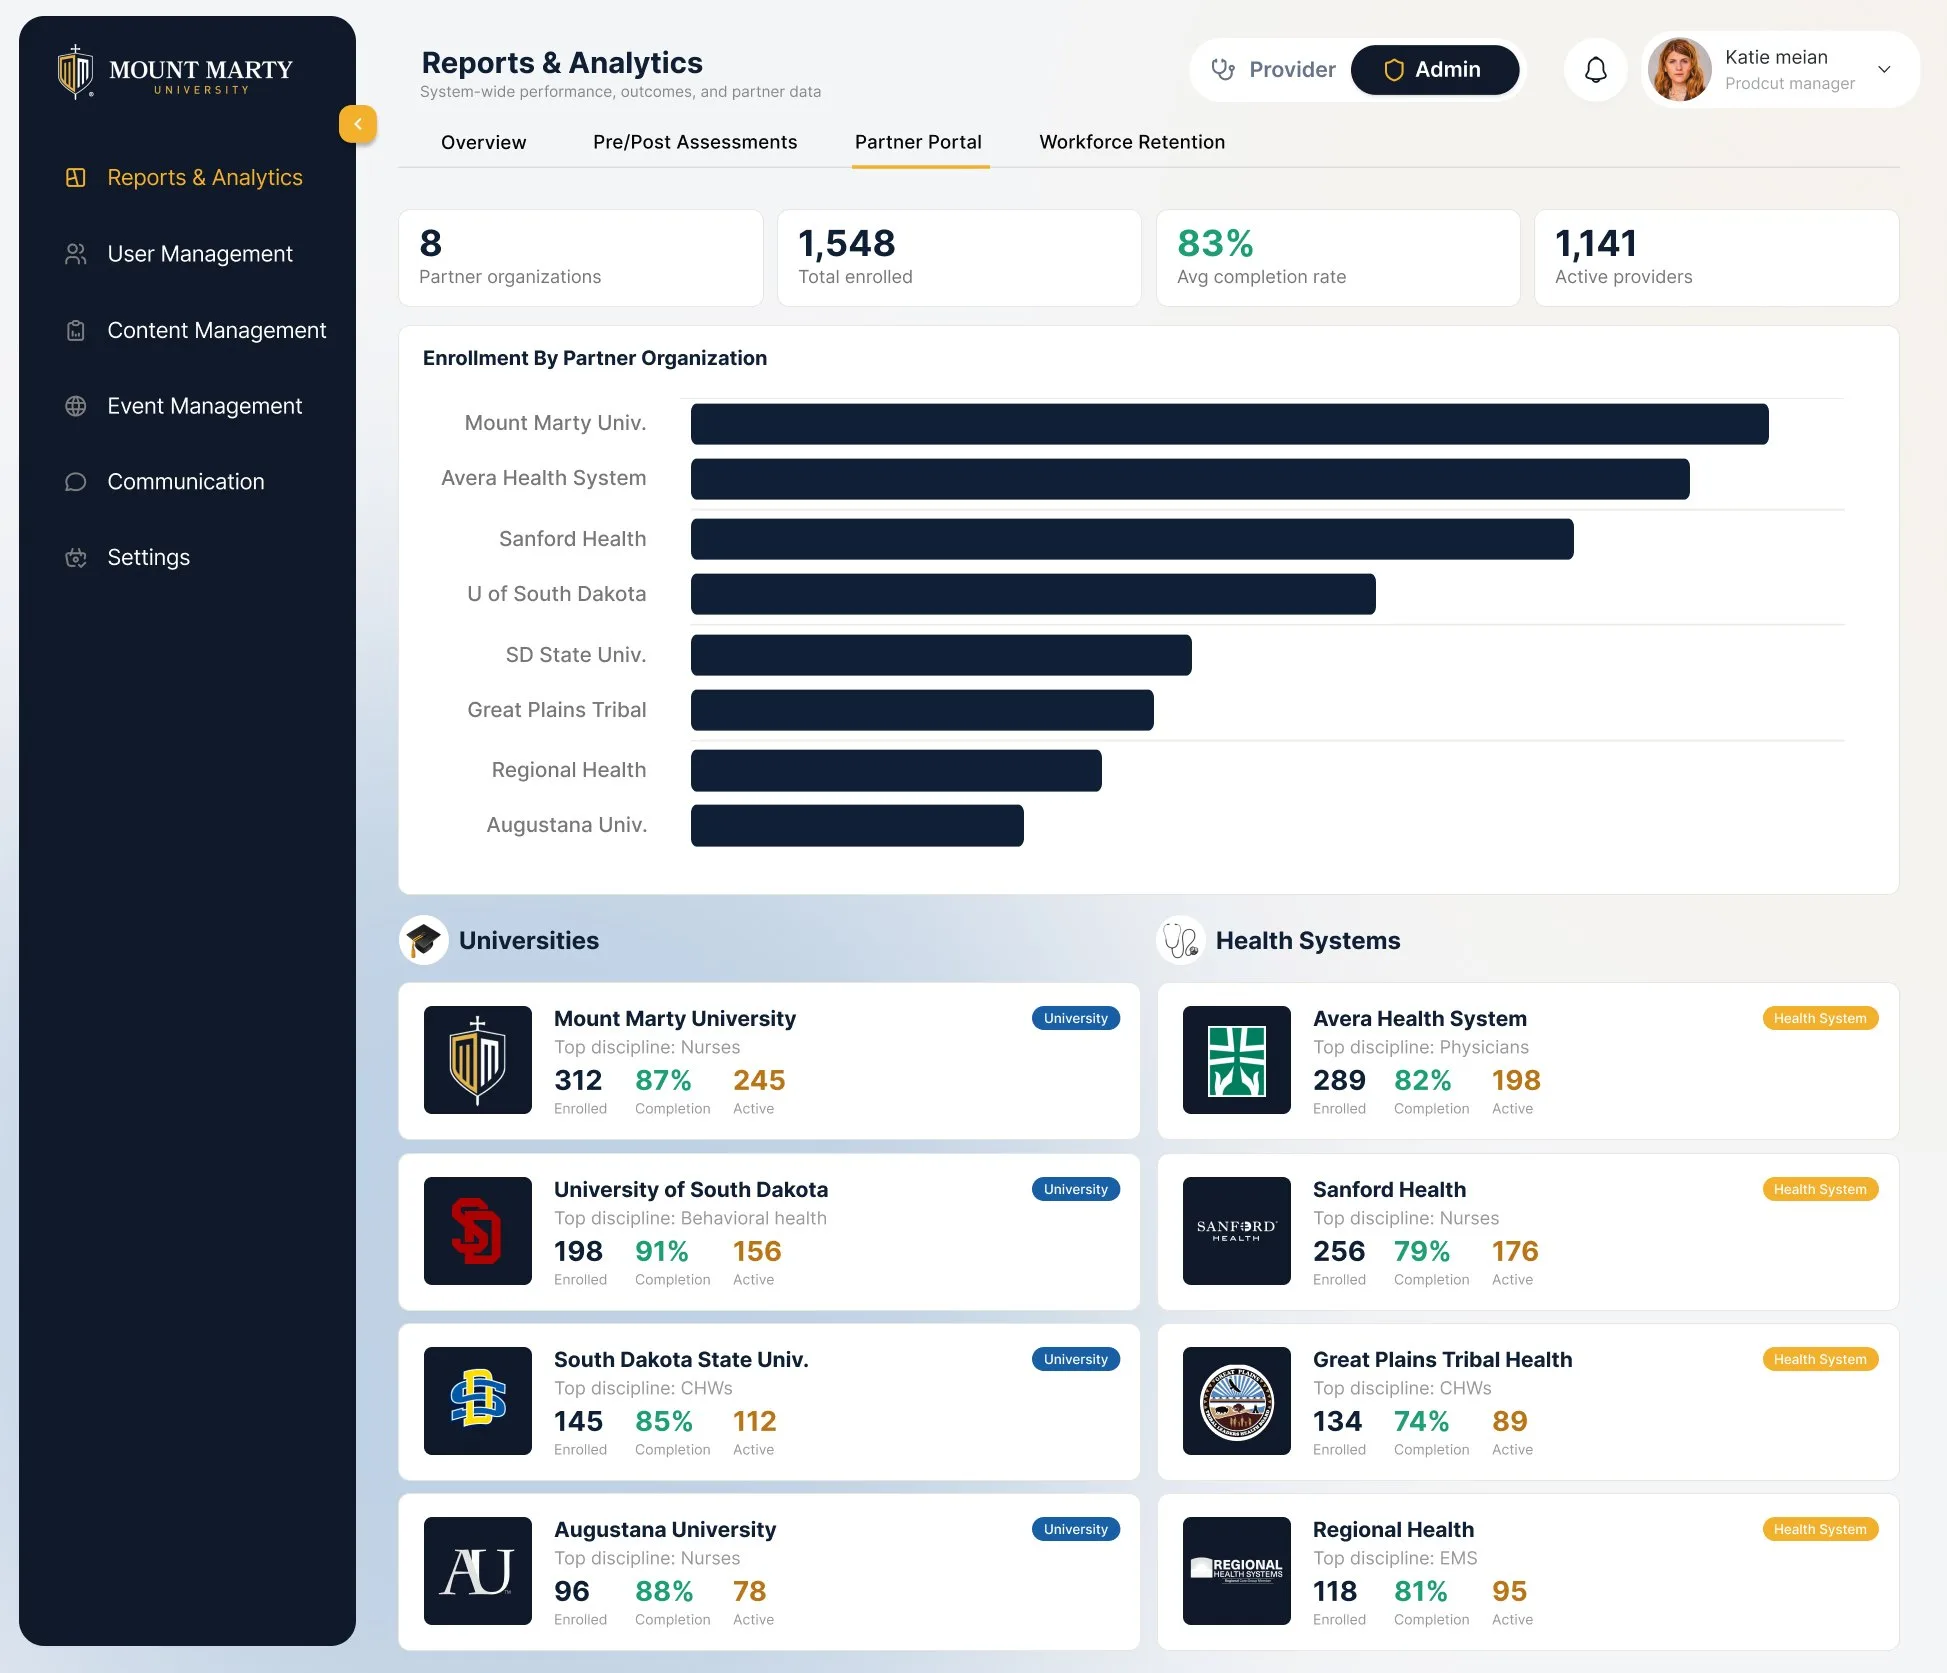Open the Pre/Post Assessments tab
This screenshot has height=1673, width=1947.
point(695,142)
